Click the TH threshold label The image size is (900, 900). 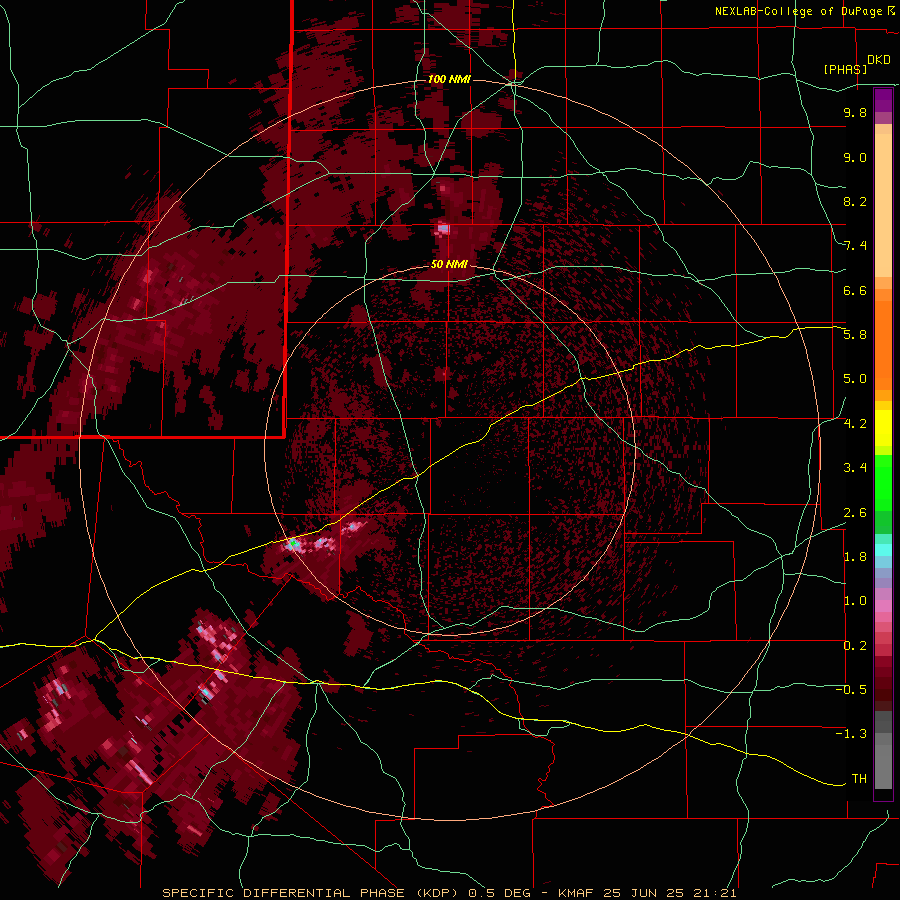click(859, 779)
